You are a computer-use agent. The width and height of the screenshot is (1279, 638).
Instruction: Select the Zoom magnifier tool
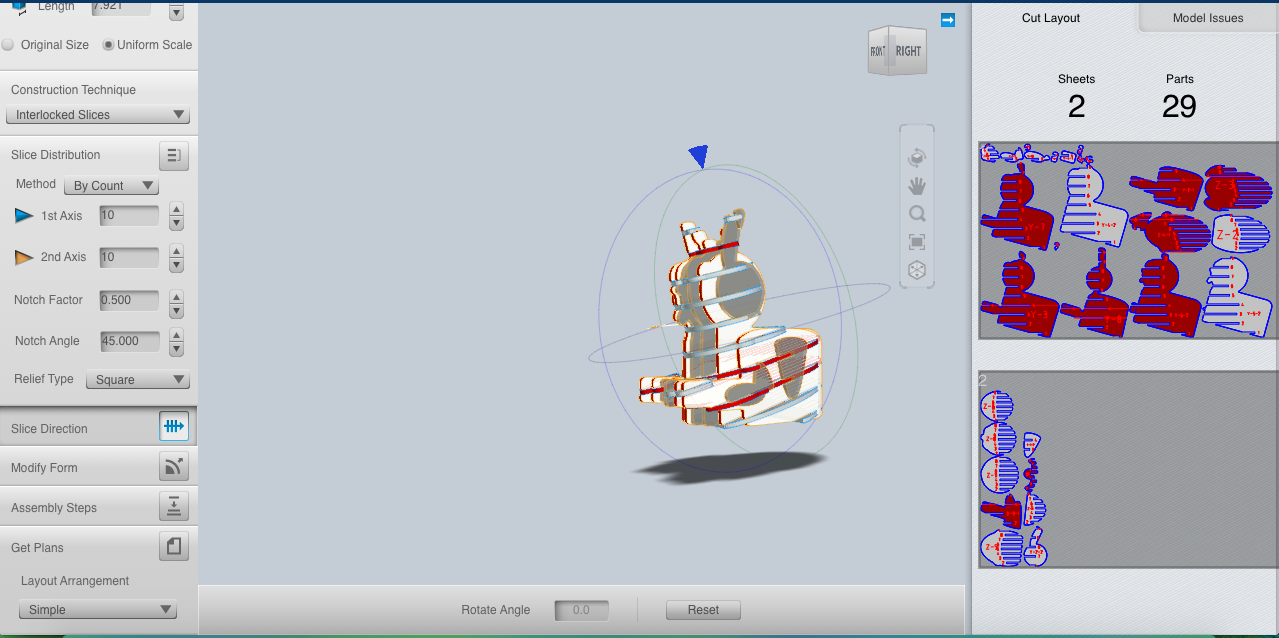917,213
